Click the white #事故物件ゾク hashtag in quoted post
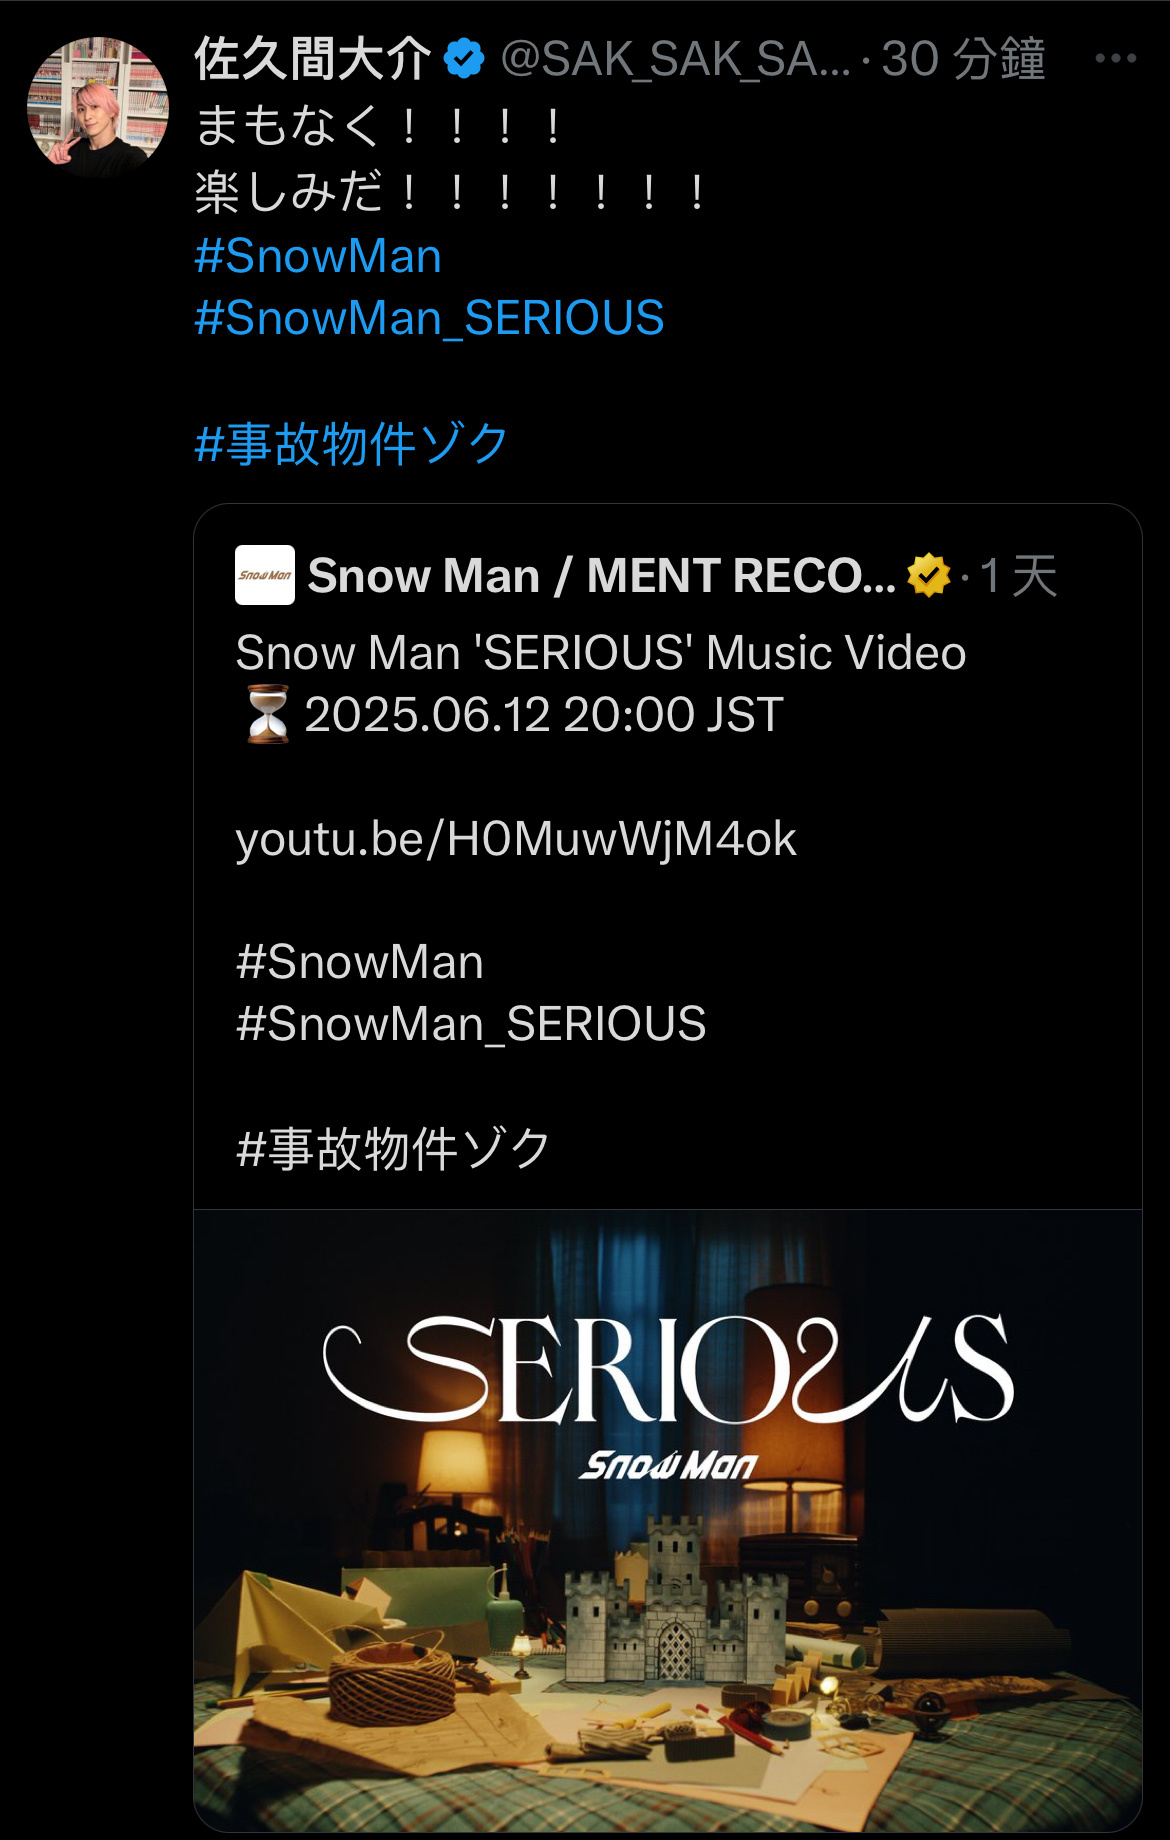Image resolution: width=1170 pixels, height=1840 pixels. pos(394,1148)
